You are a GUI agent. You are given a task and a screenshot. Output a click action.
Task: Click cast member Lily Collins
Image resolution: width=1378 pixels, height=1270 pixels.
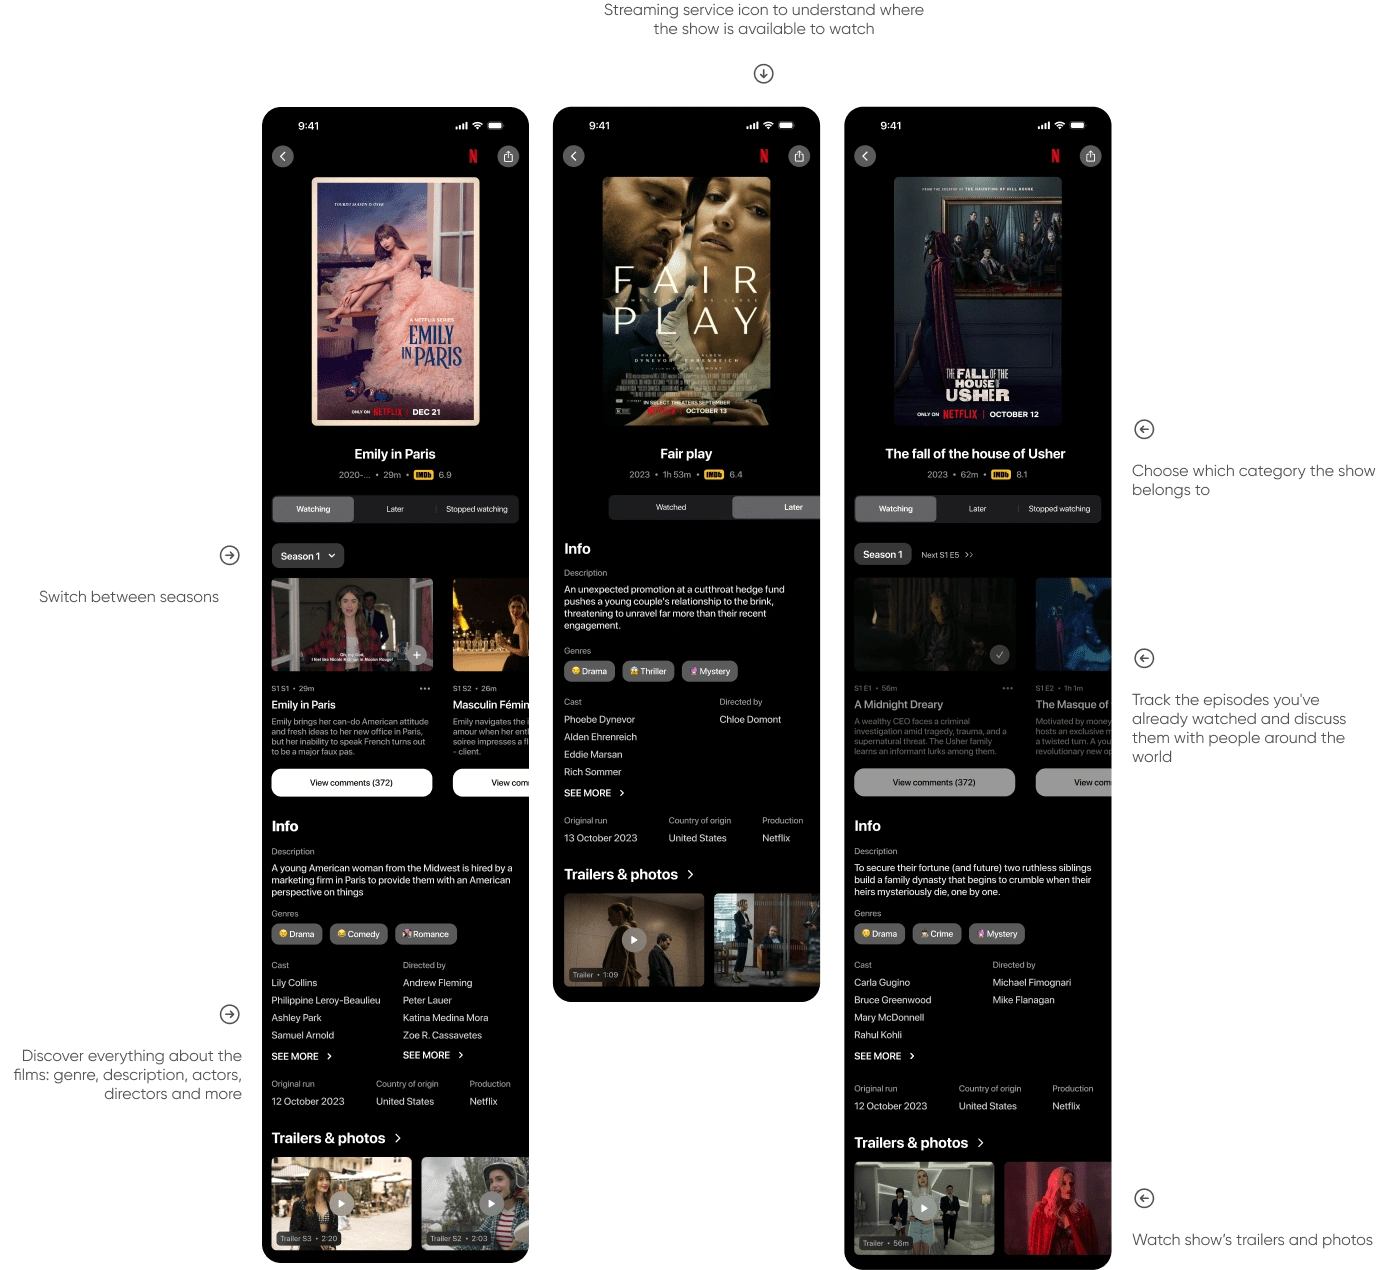[294, 983]
